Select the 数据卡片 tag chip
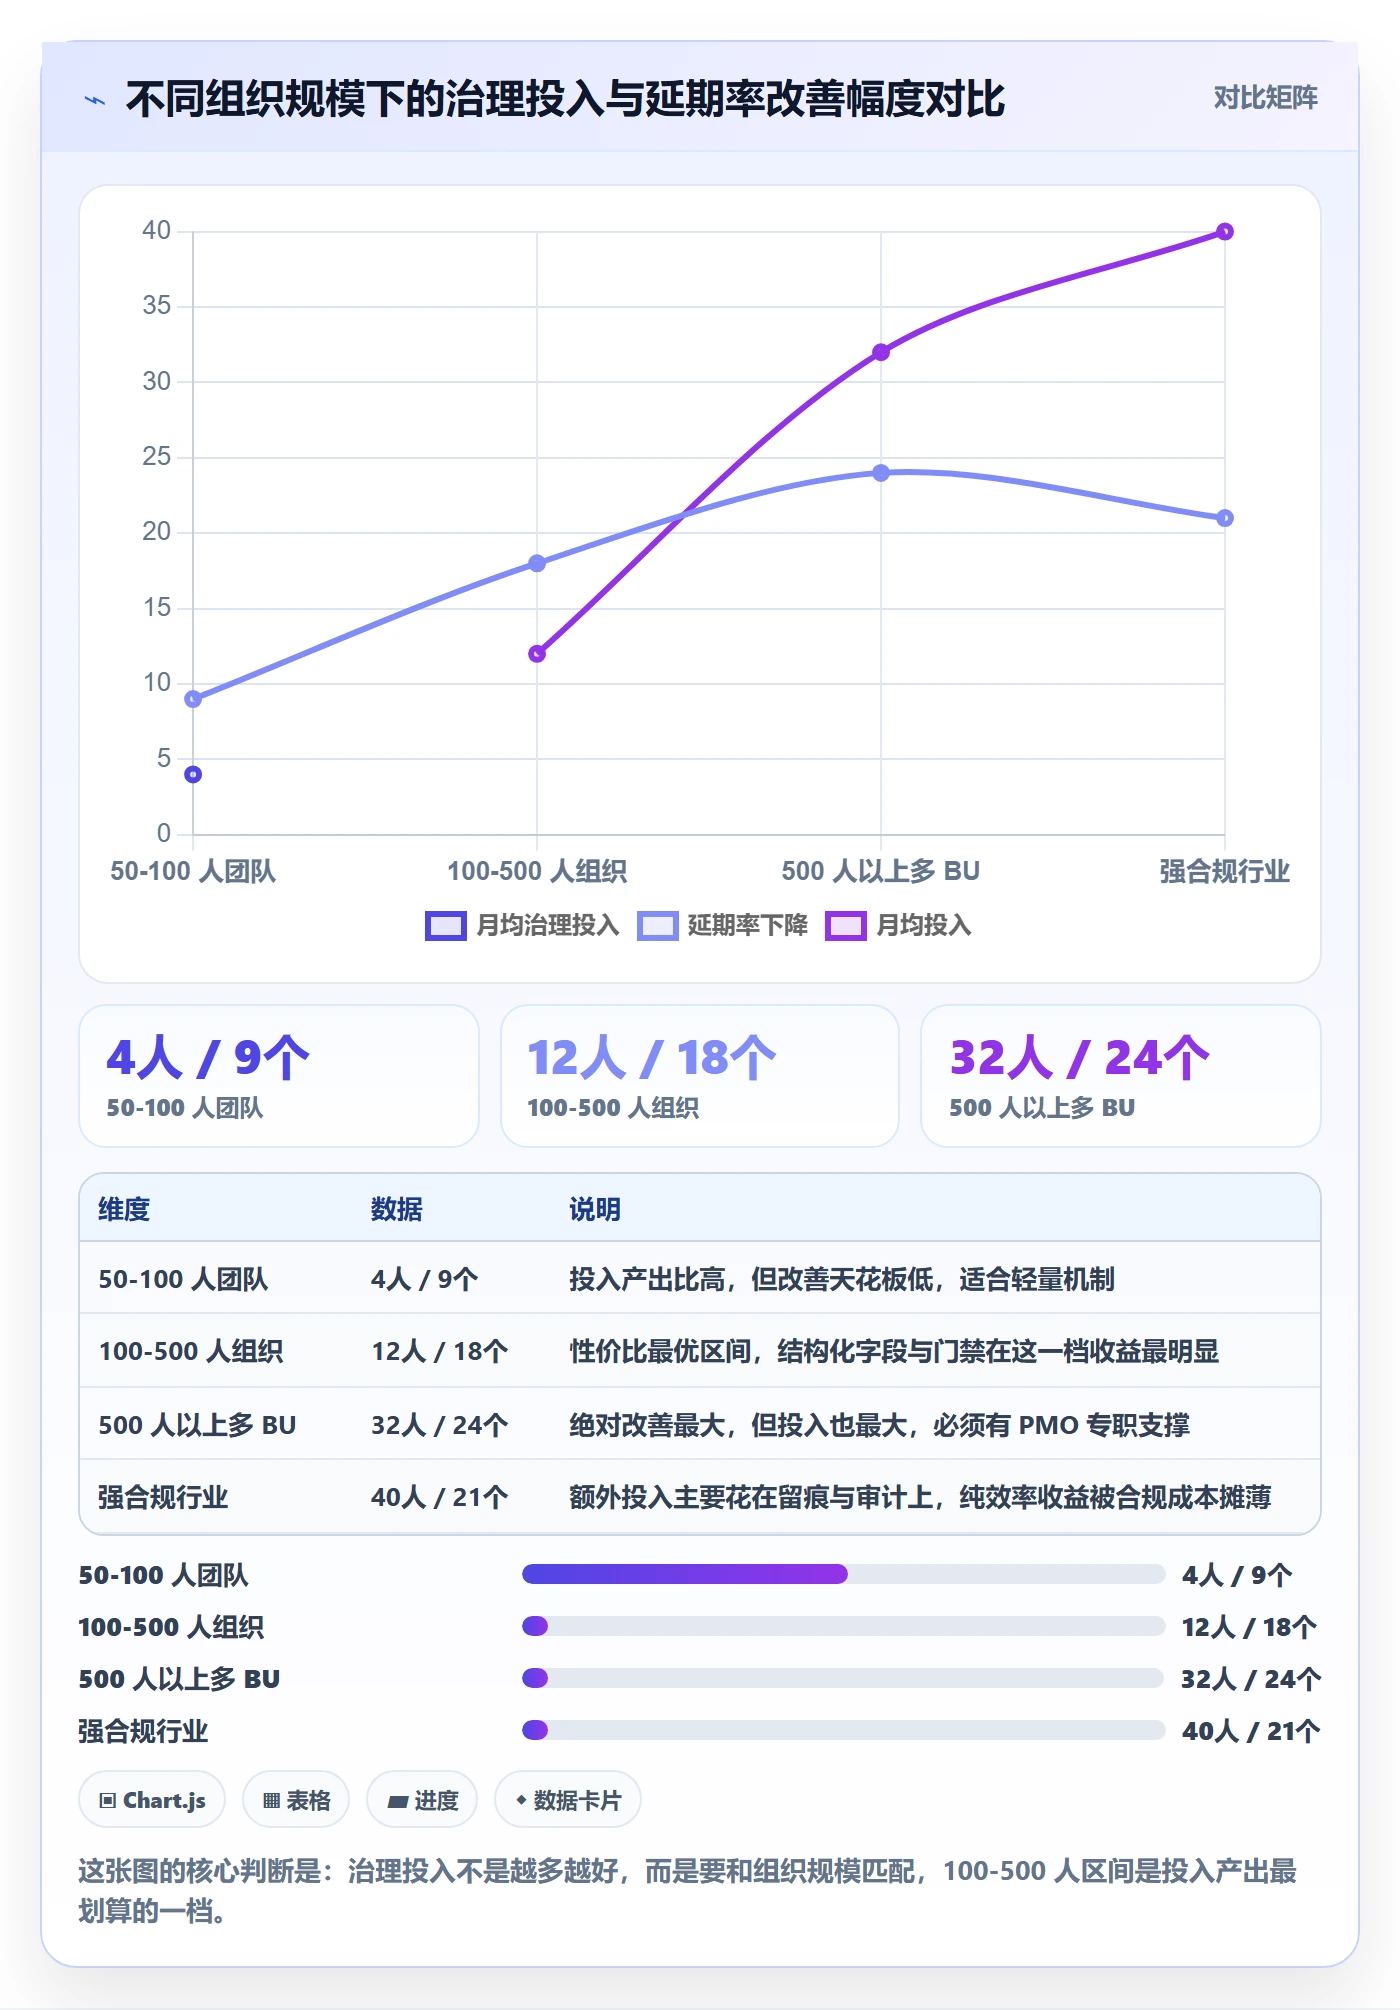This screenshot has width=1400, height=2010. [568, 1800]
